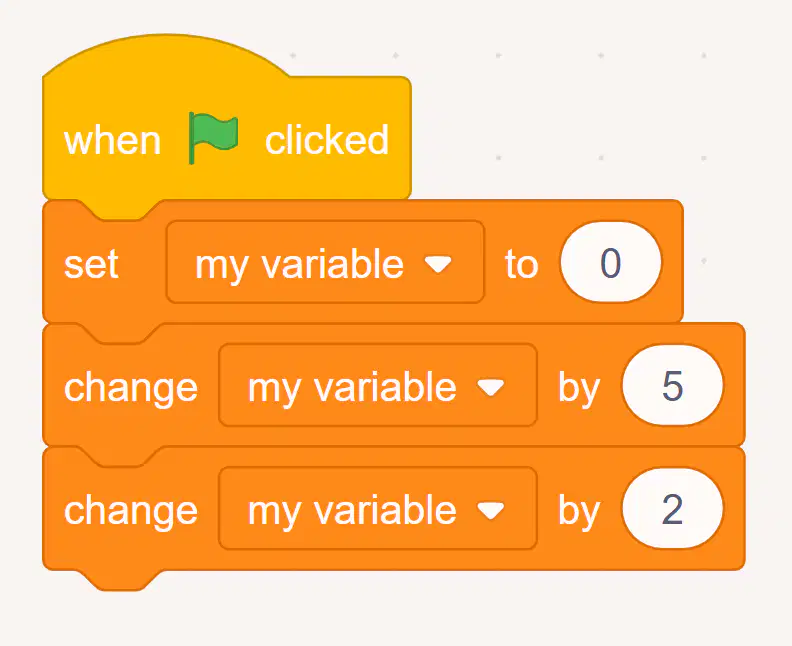
Task: Click empty workspace right of the hat block
Action: click(581, 126)
